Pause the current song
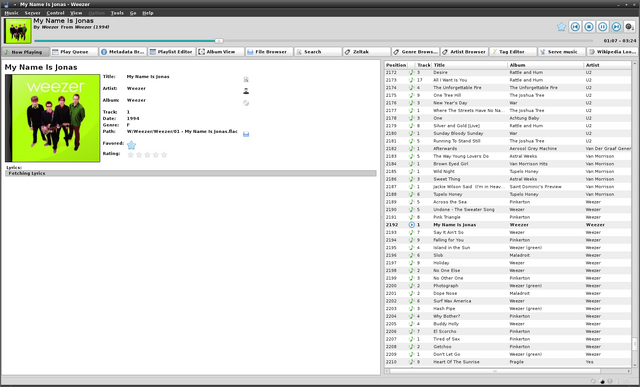This screenshot has height=387, width=640. pos(602,27)
